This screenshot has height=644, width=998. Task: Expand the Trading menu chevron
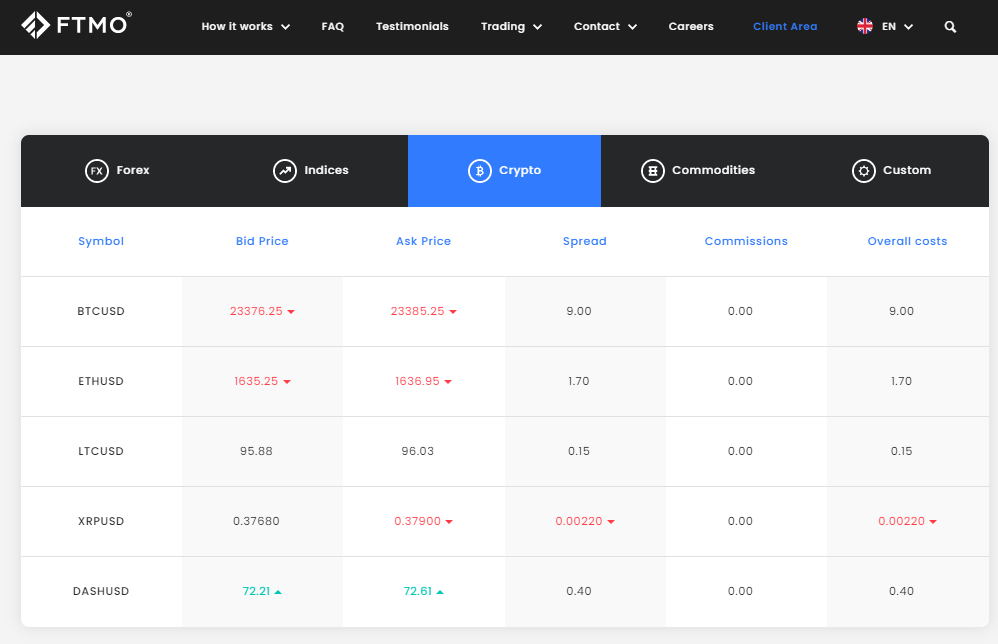click(x=537, y=27)
